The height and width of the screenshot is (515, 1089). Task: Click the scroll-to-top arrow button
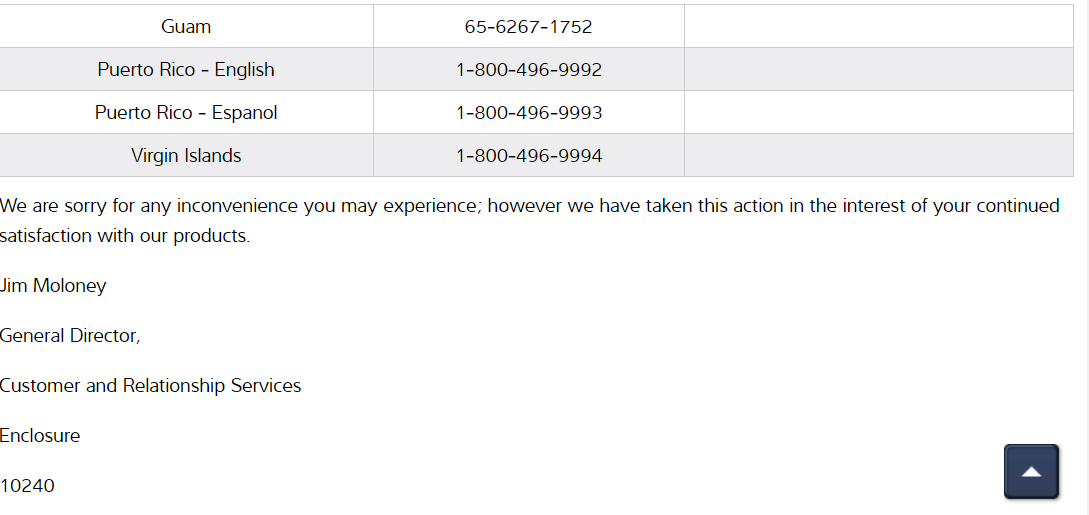(1031, 471)
